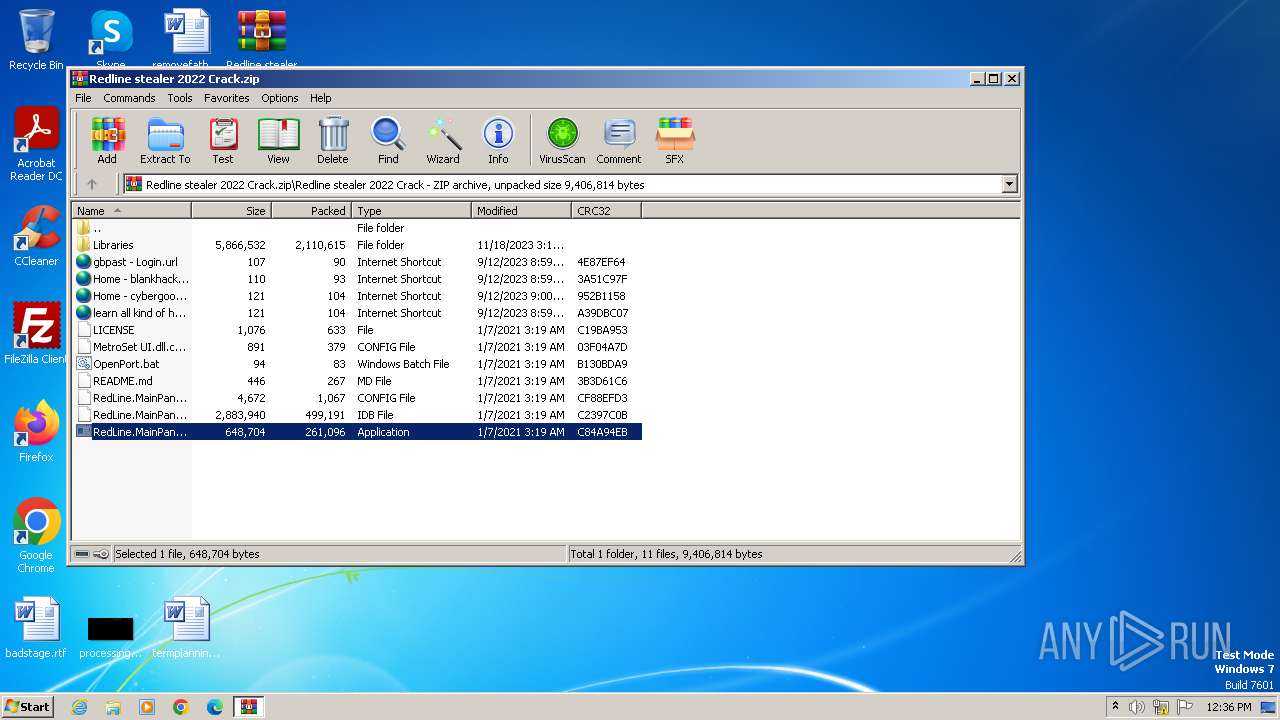Sort by the Type column header

click(x=412, y=211)
